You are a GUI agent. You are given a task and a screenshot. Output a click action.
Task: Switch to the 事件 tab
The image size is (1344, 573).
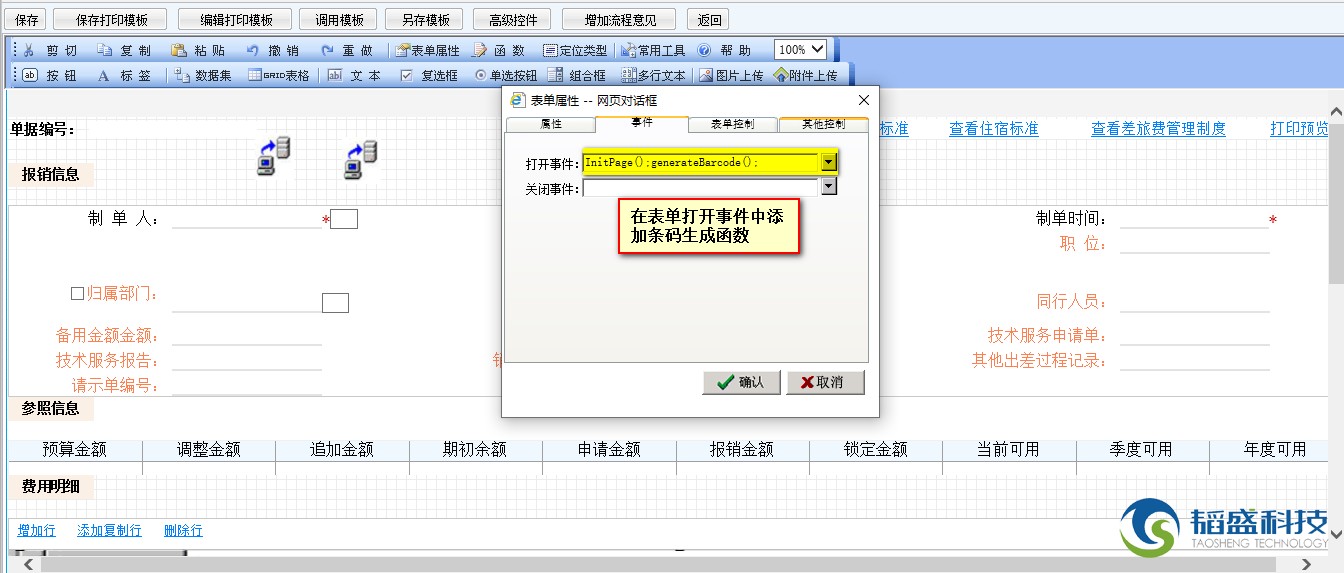[641, 122]
